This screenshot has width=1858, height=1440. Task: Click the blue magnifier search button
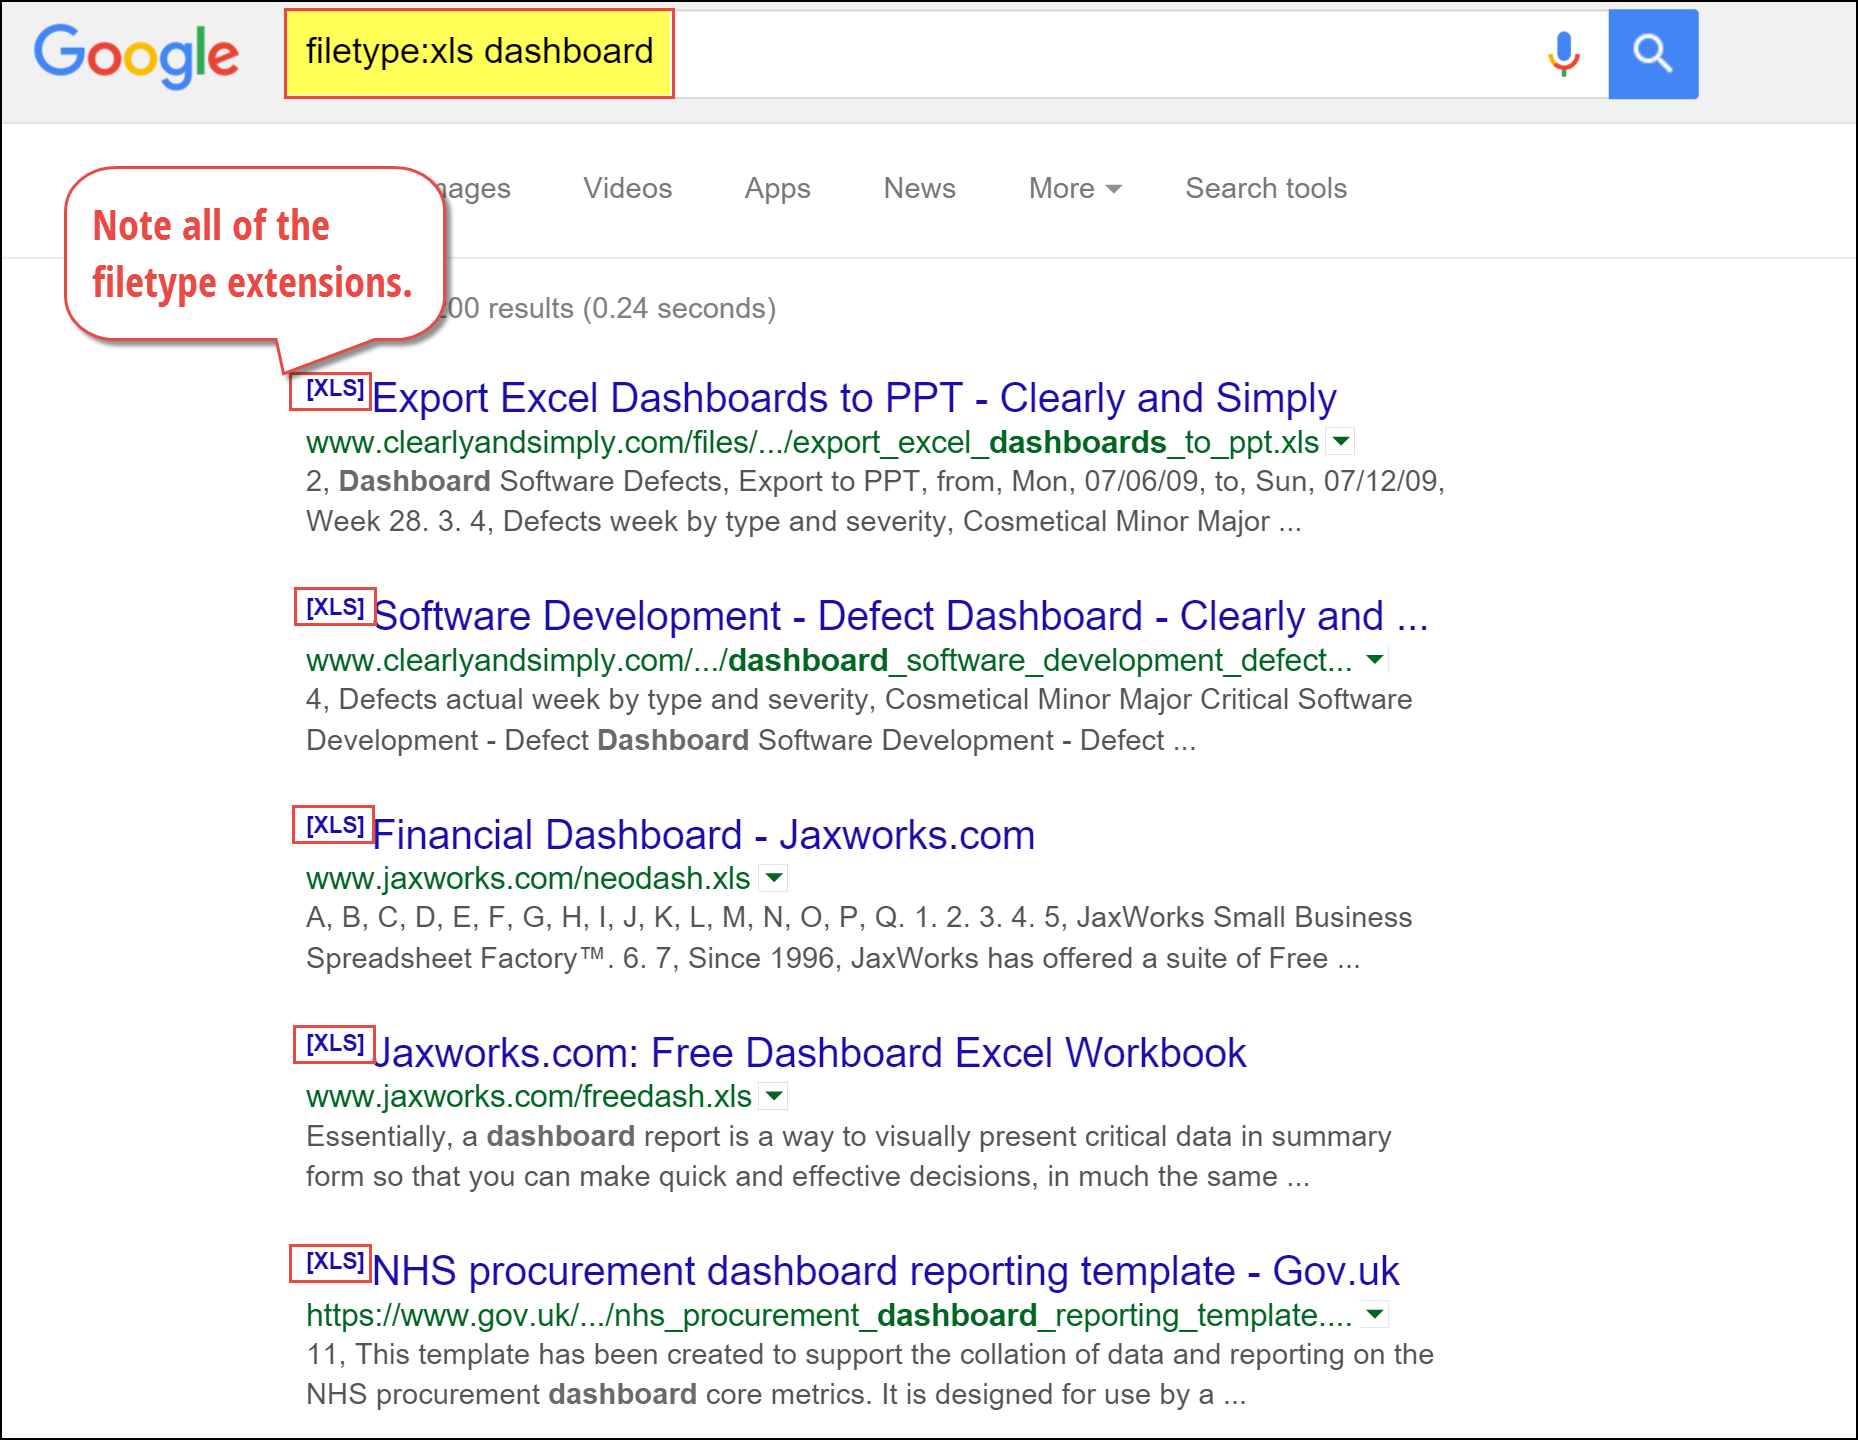pos(1653,54)
